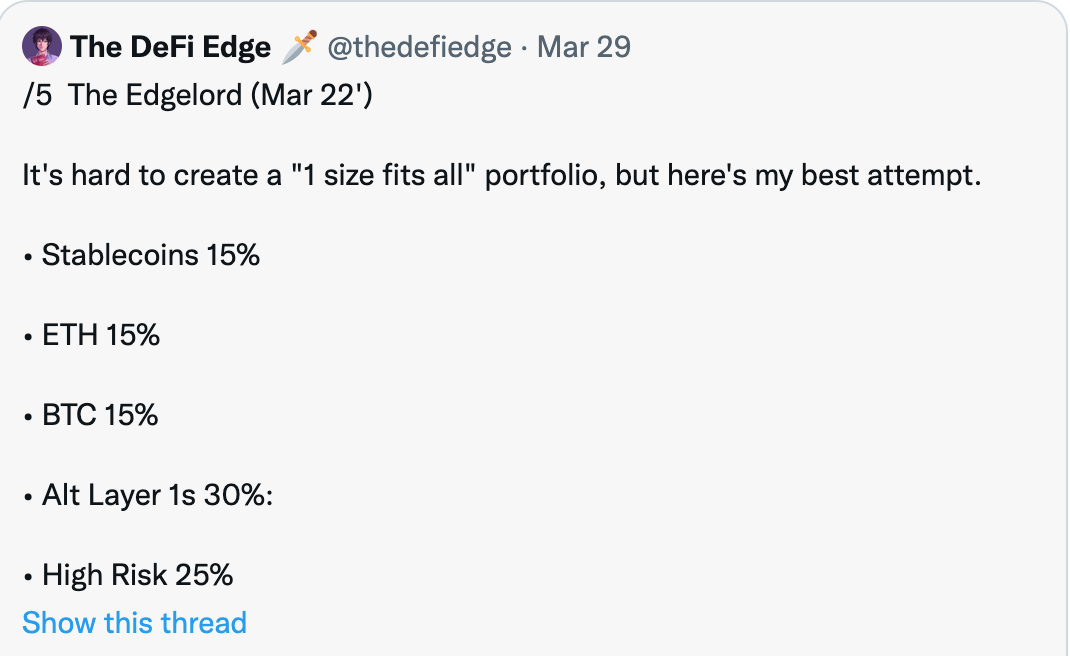Select the ETH 15% line
Screen dimensions: 1070x656
[91, 334]
